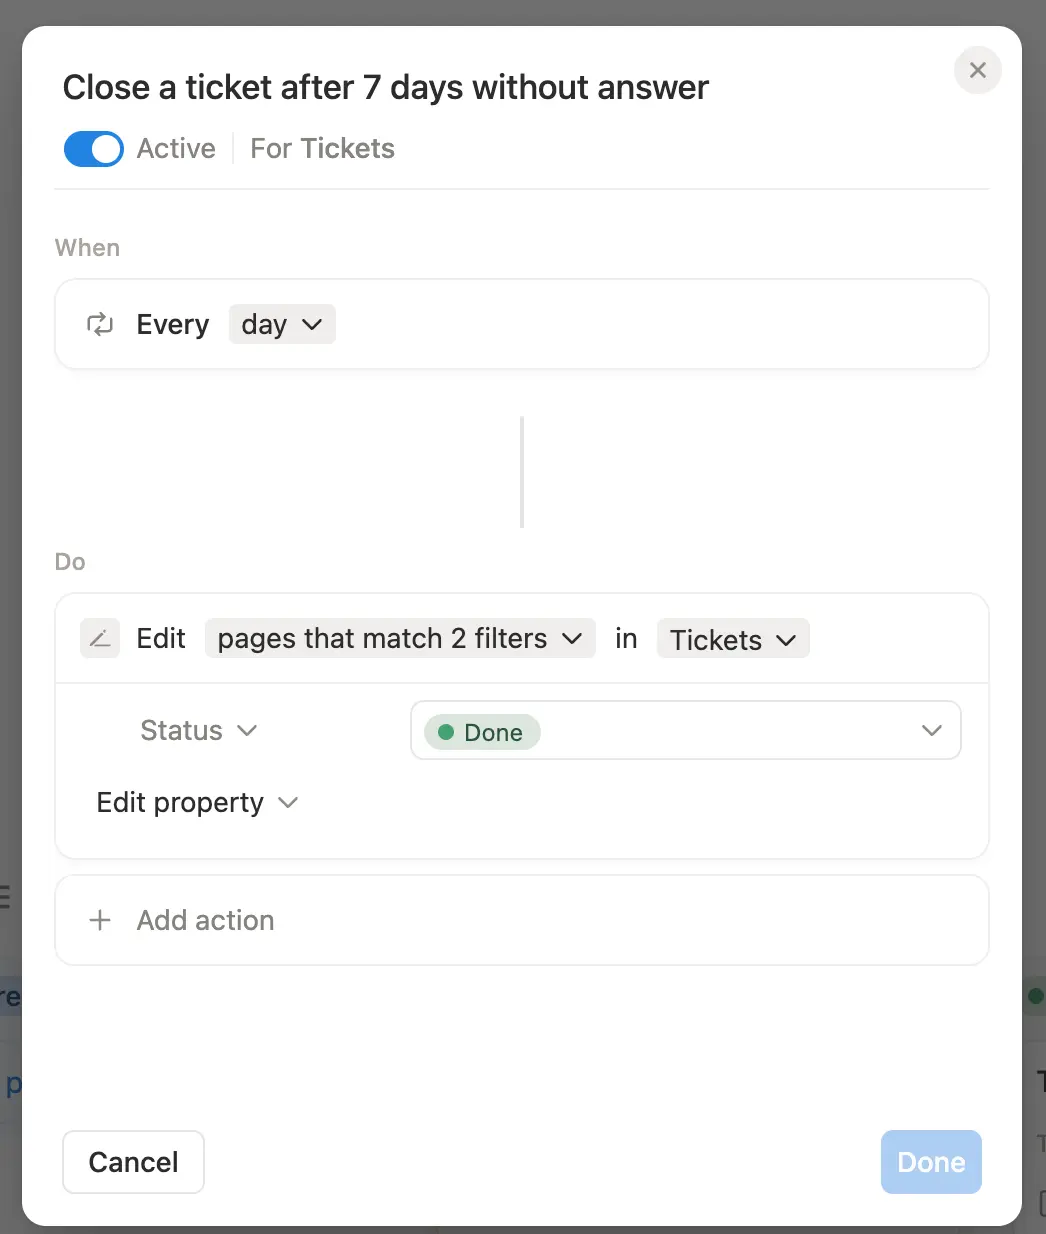Open the pages that match 2 filters dropdown
The height and width of the screenshot is (1234, 1046).
[x=399, y=638]
